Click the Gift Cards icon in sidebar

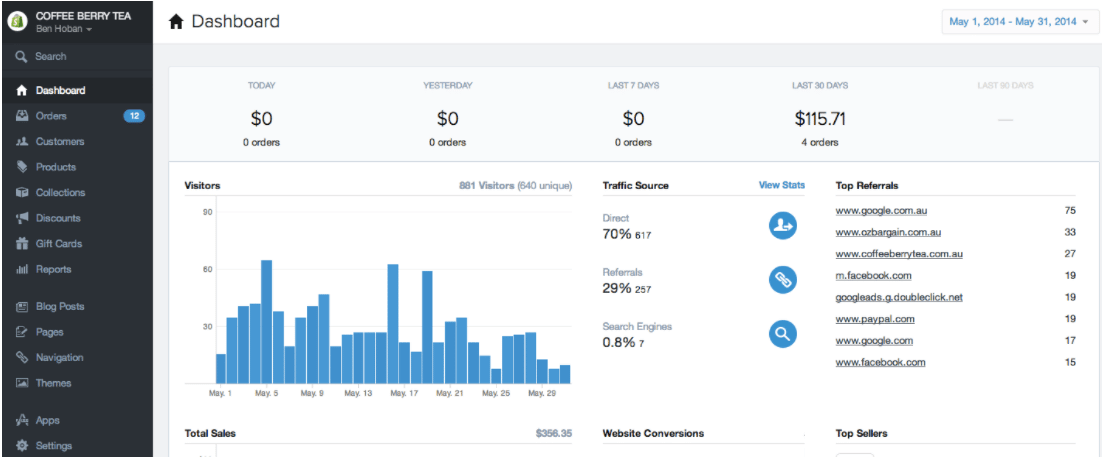[21, 244]
